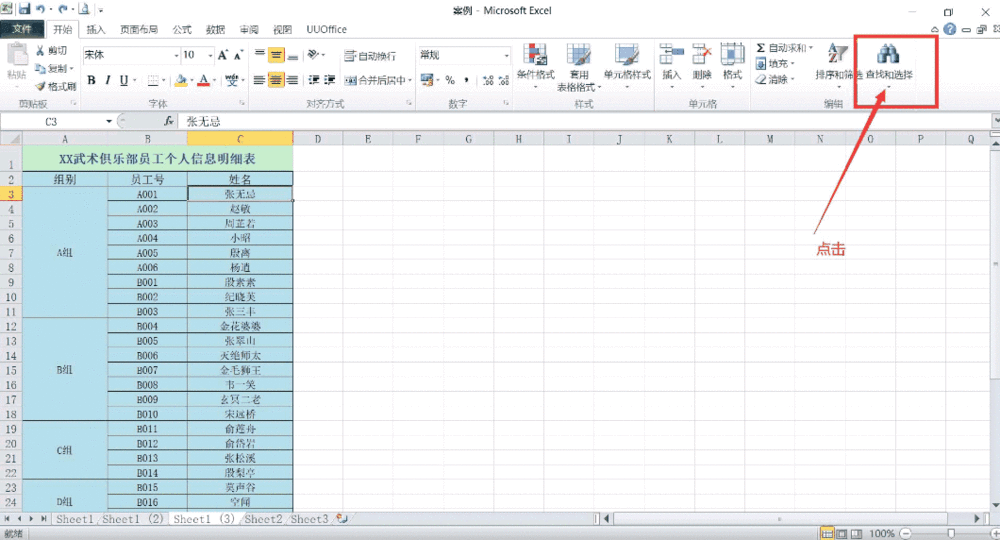
Task: Toggle bottom vertical alignment
Action: (292, 55)
